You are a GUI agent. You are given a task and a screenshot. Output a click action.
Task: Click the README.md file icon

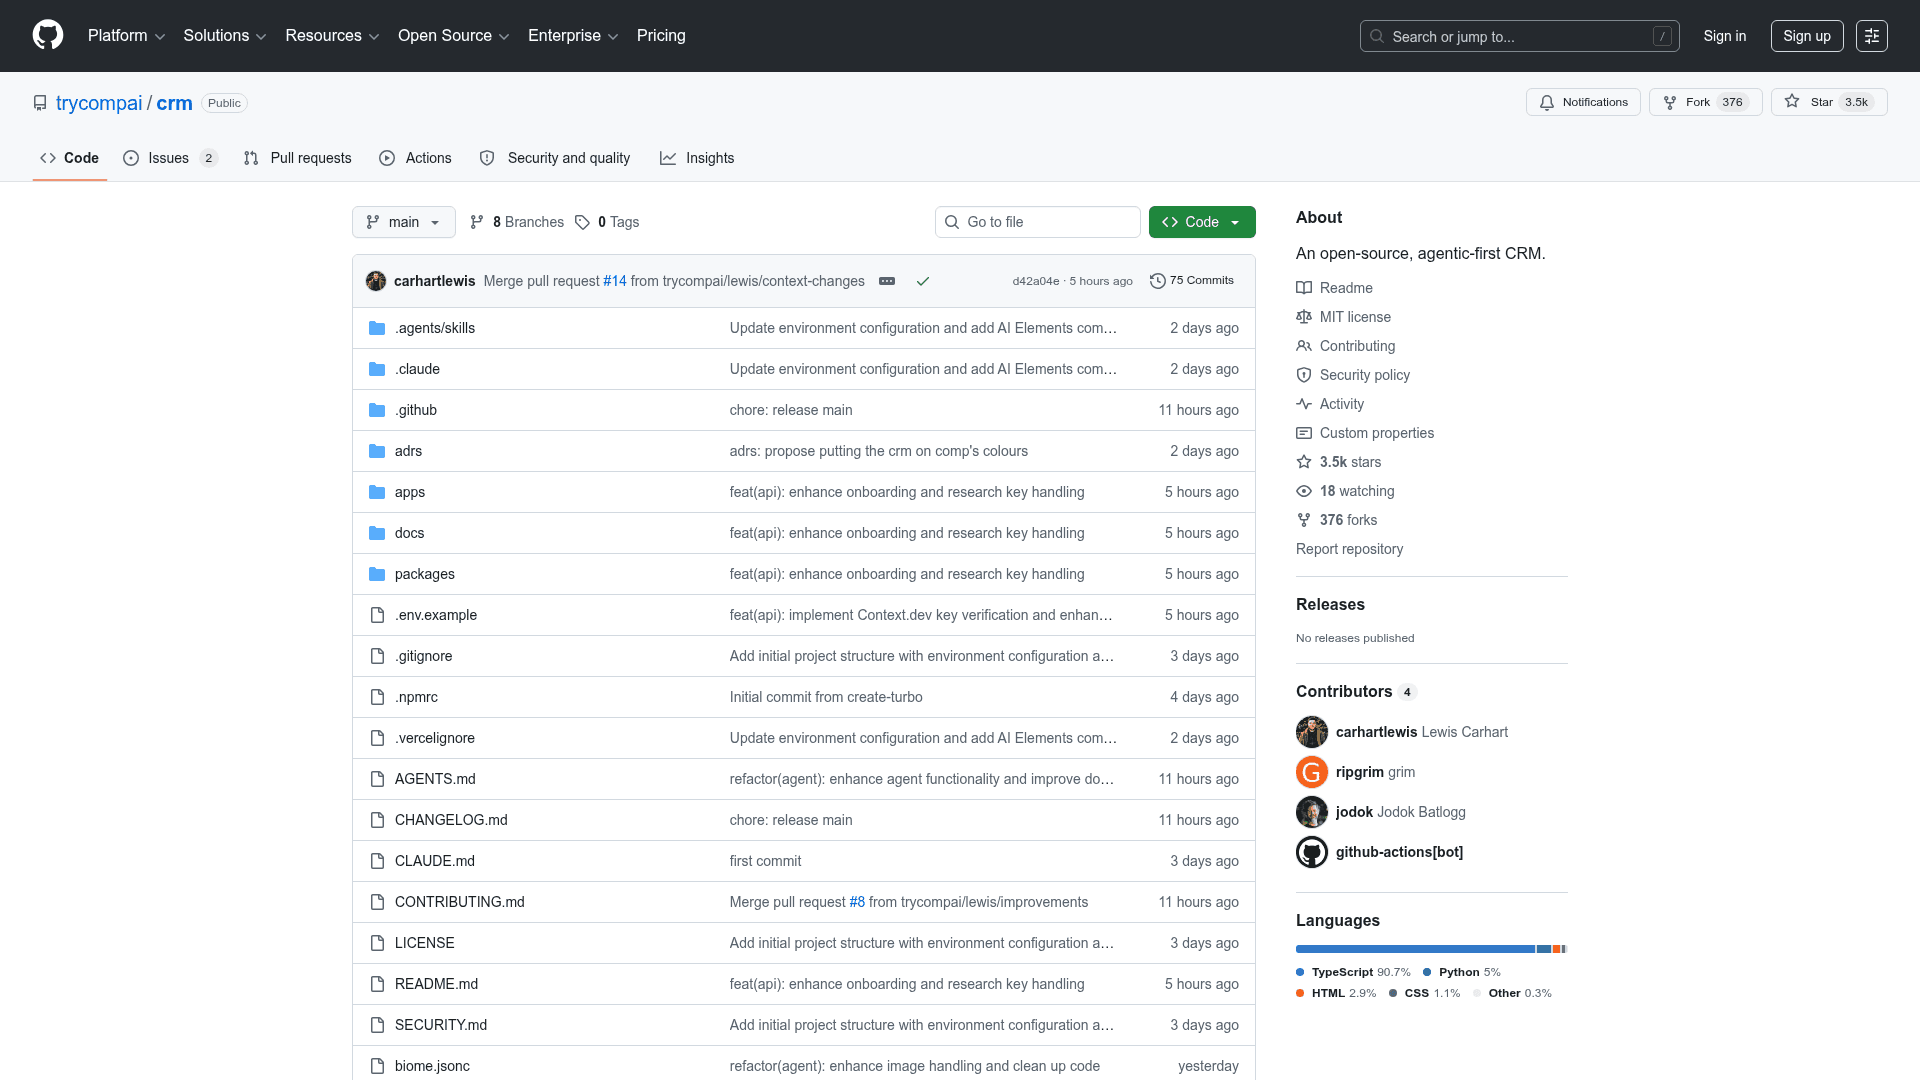tap(377, 984)
